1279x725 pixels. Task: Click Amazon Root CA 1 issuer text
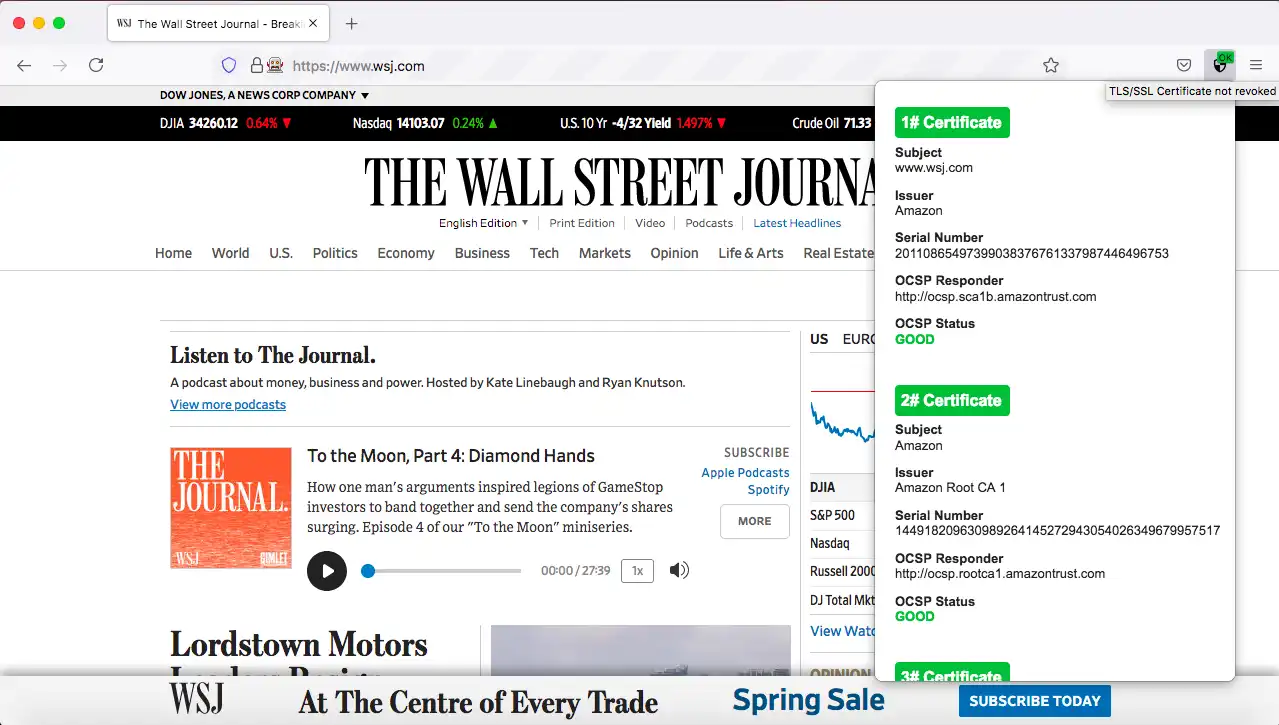pos(950,488)
